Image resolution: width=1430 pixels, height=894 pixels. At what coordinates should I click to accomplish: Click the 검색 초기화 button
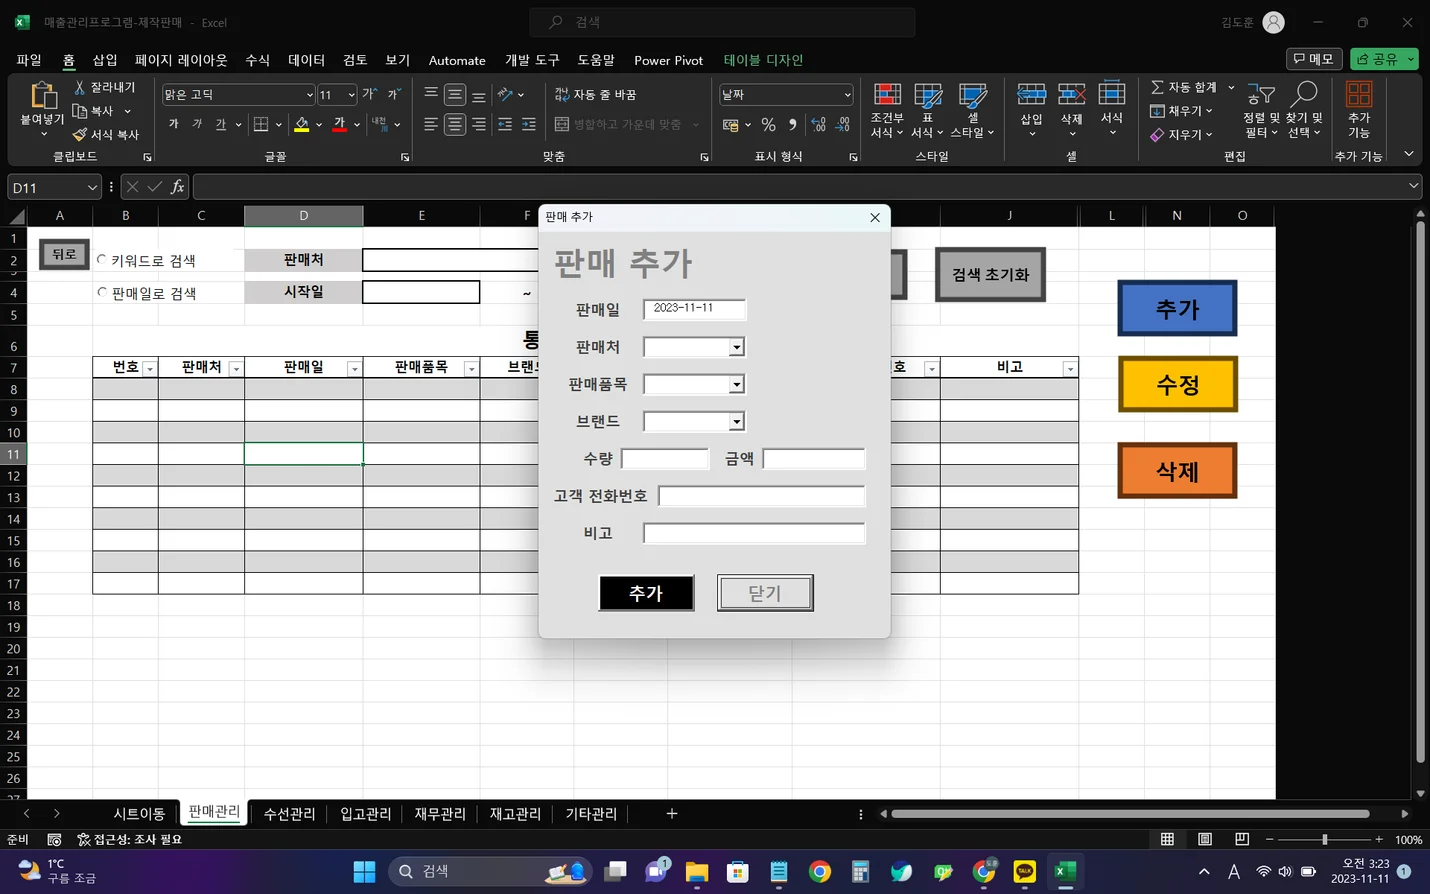point(990,275)
